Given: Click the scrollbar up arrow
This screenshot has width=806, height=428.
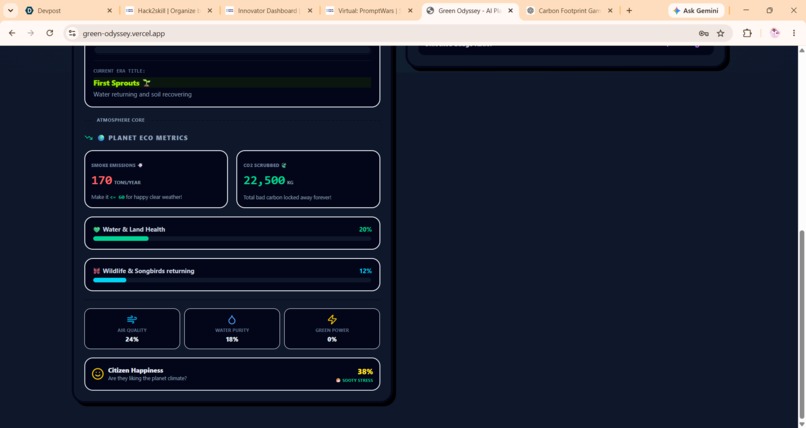Looking at the screenshot, I should click(x=801, y=50).
